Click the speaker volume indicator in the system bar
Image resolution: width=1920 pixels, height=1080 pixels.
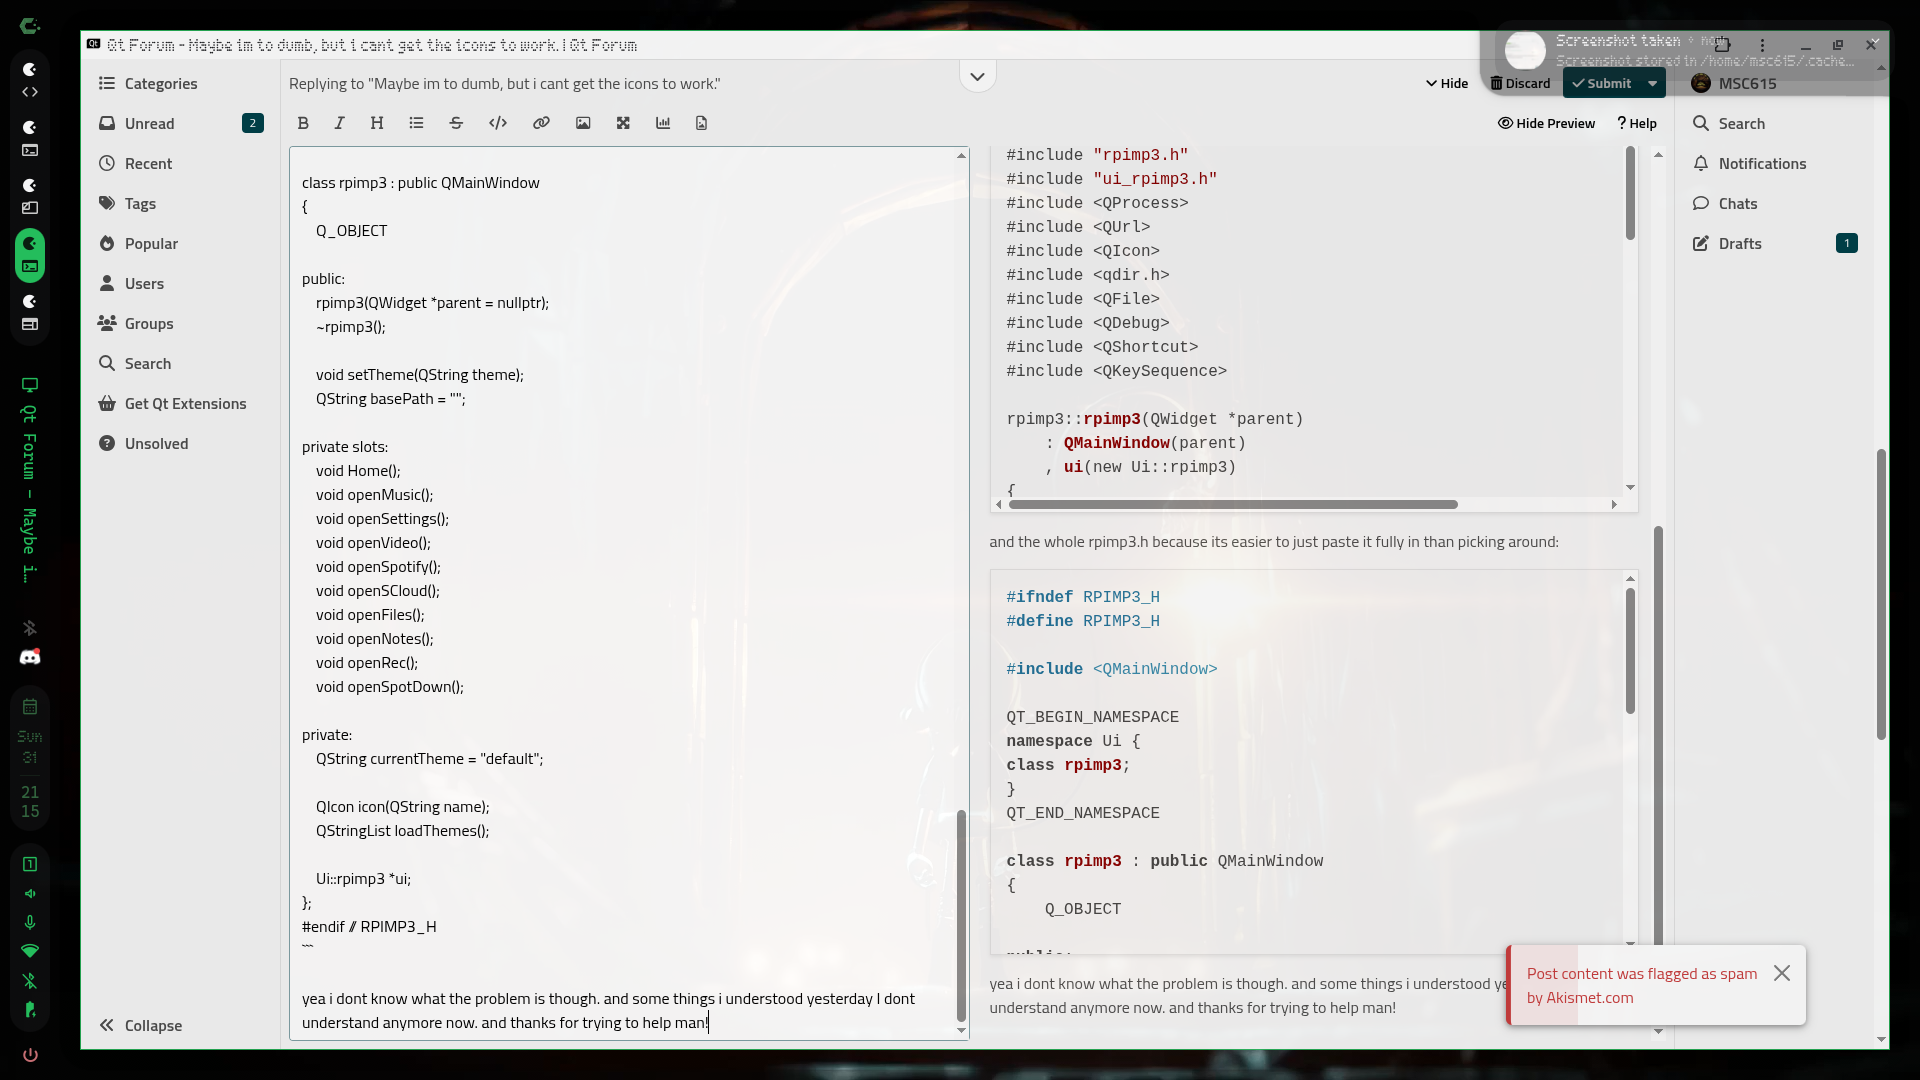(x=30, y=893)
